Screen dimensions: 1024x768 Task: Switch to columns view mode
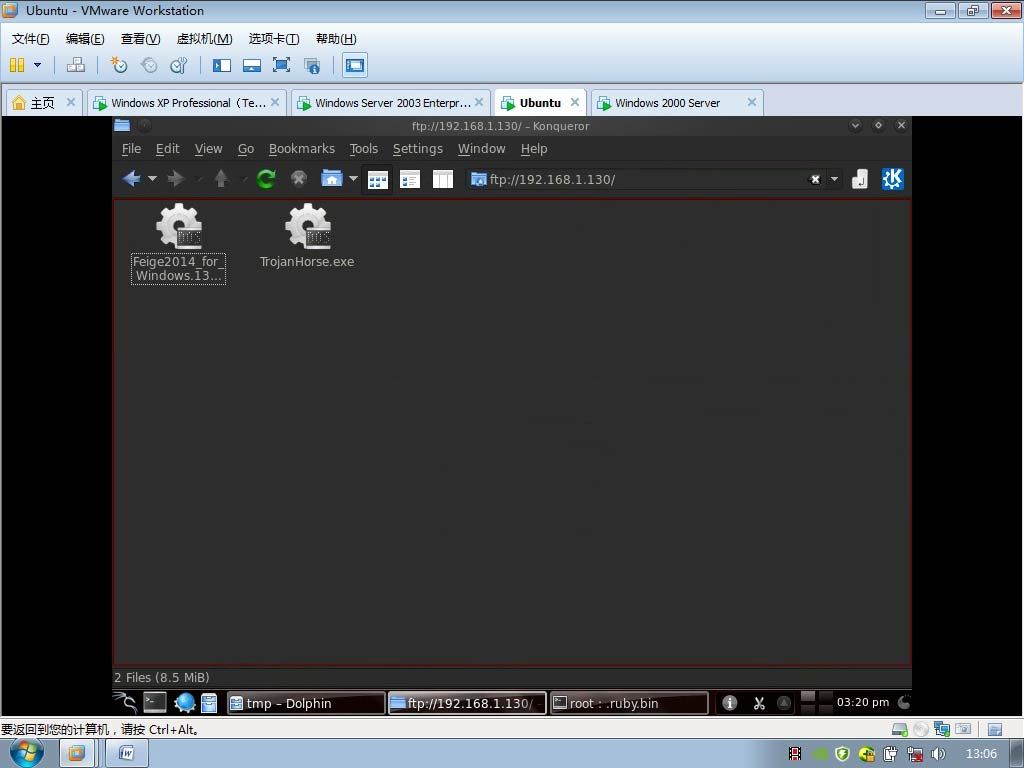[443, 180]
